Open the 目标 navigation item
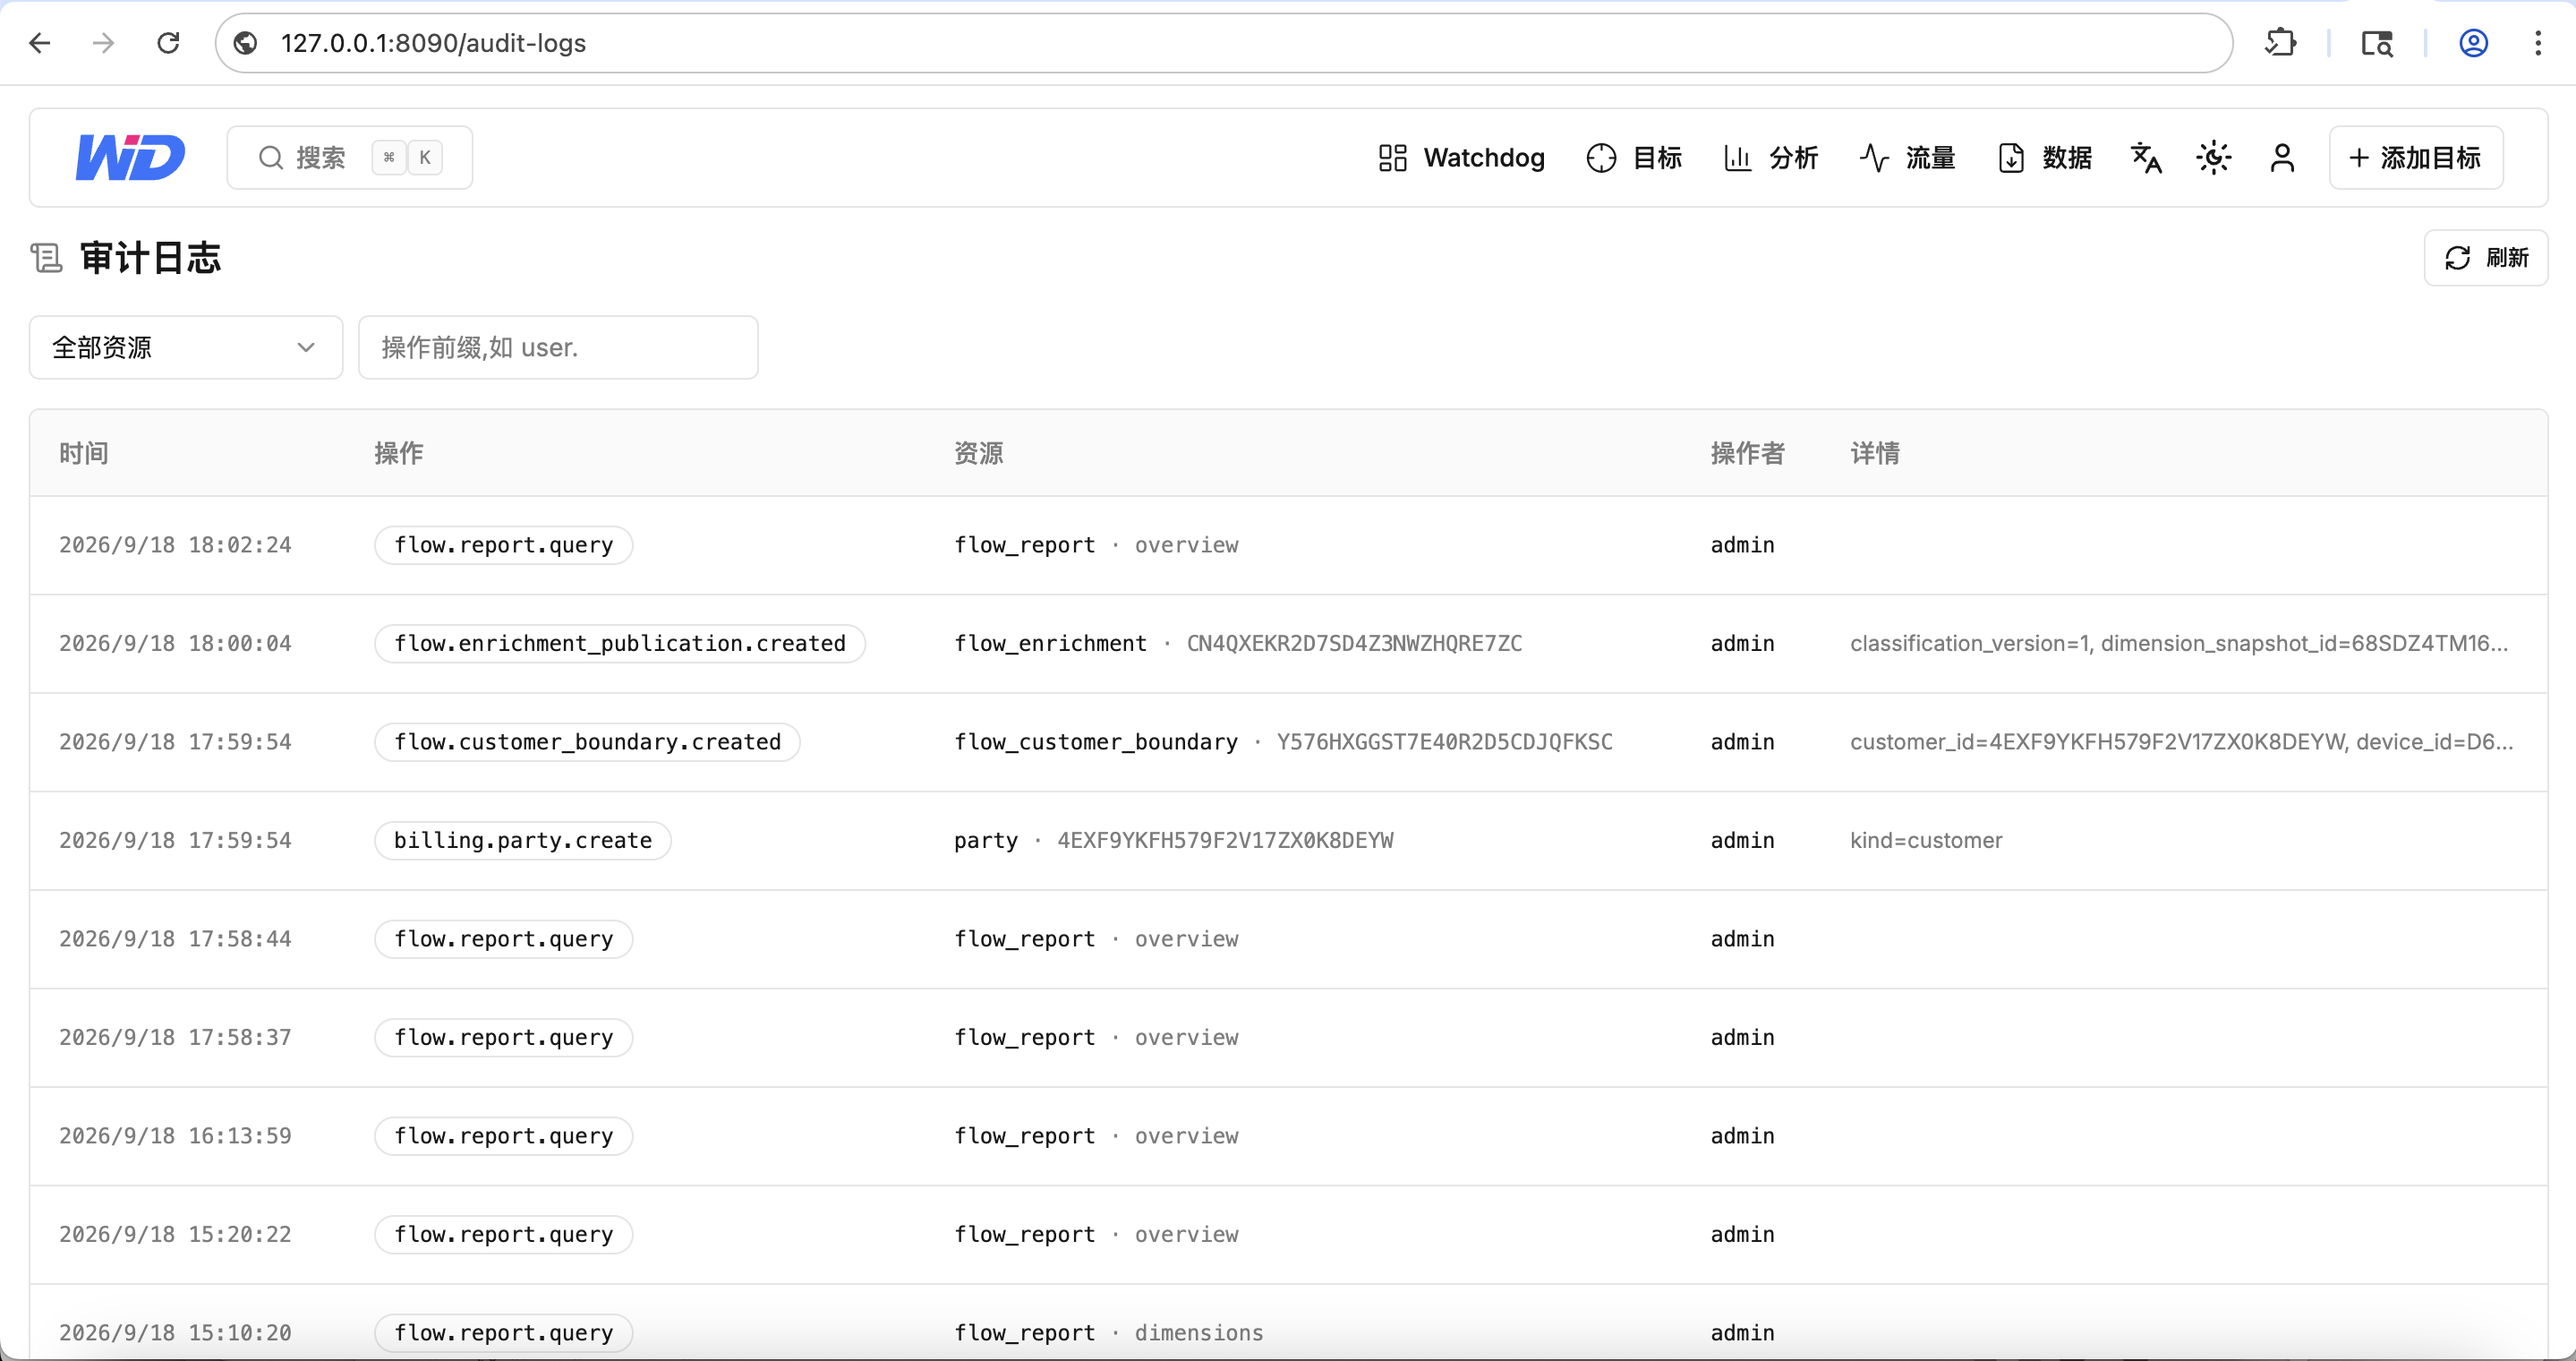The height and width of the screenshot is (1361, 2576). pos(1634,158)
